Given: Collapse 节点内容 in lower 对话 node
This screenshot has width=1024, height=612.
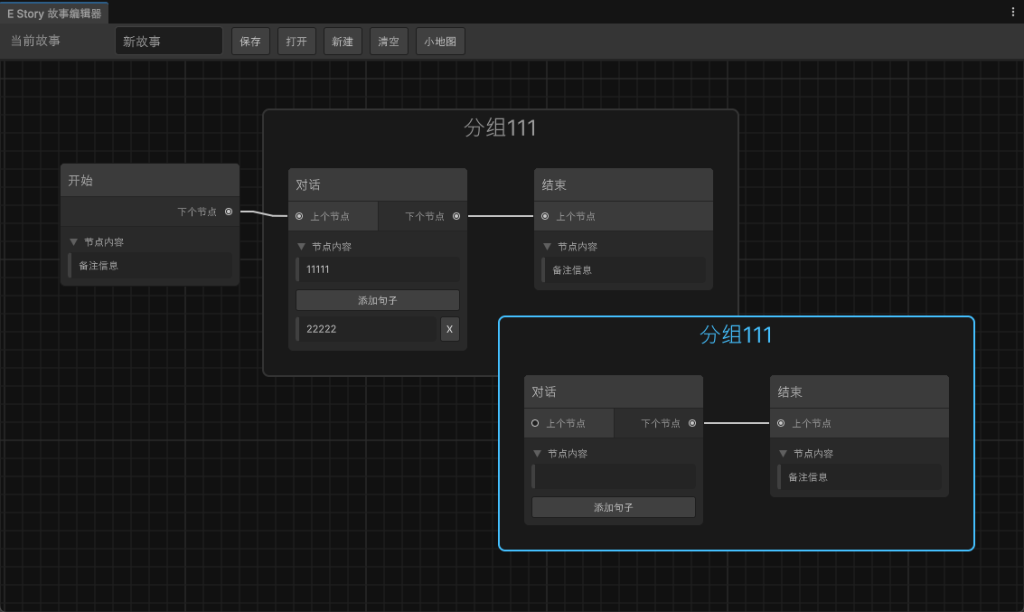Looking at the screenshot, I should pos(538,453).
